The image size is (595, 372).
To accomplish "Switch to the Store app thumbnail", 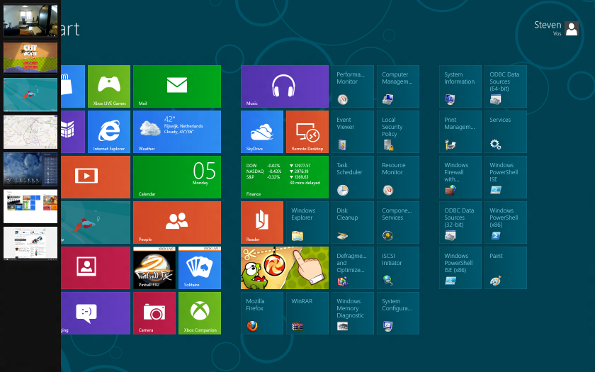I will pyautogui.click(x=30, y=206).
